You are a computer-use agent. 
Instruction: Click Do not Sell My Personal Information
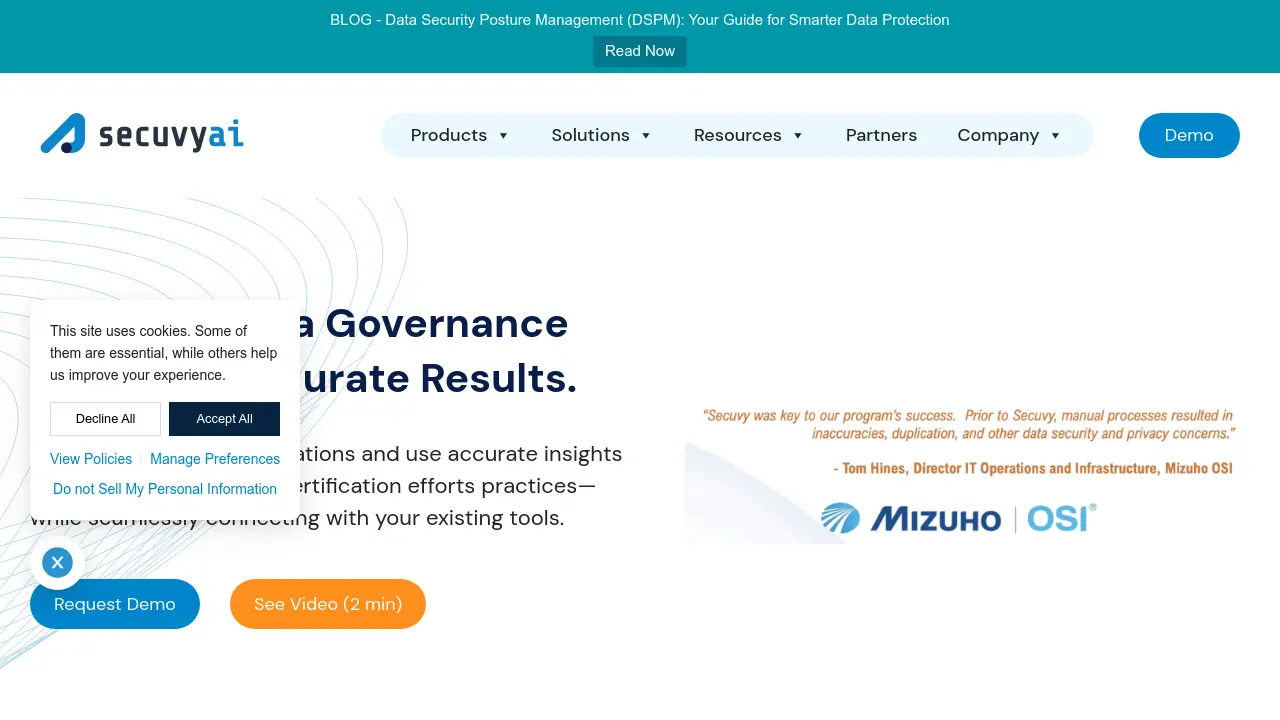[165, 489]
